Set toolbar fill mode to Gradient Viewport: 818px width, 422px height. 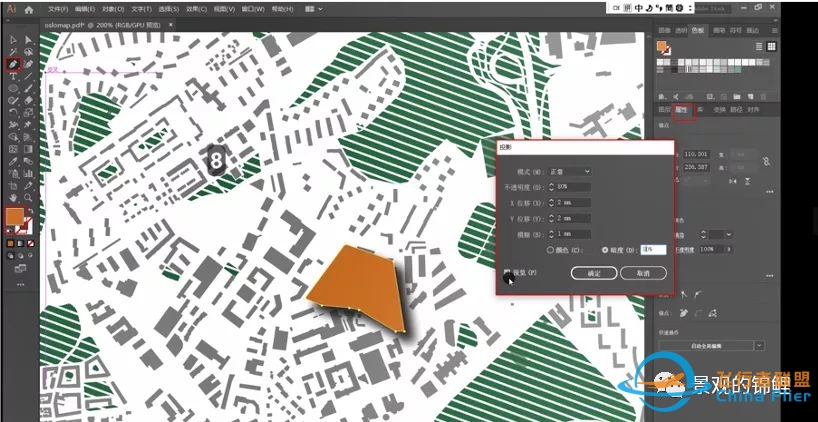(20, 244)
